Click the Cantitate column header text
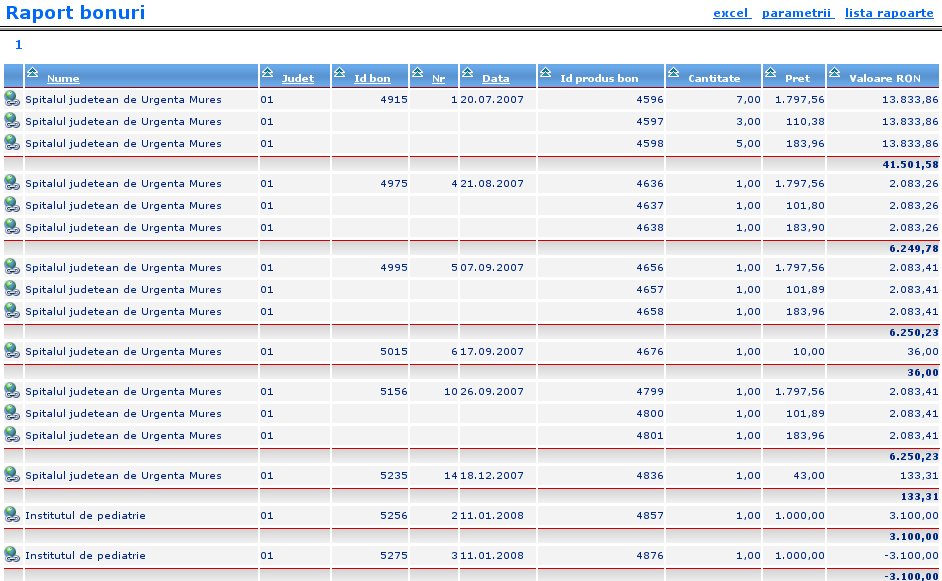Viewport: 942px width, 581px height. coord(714,79)
